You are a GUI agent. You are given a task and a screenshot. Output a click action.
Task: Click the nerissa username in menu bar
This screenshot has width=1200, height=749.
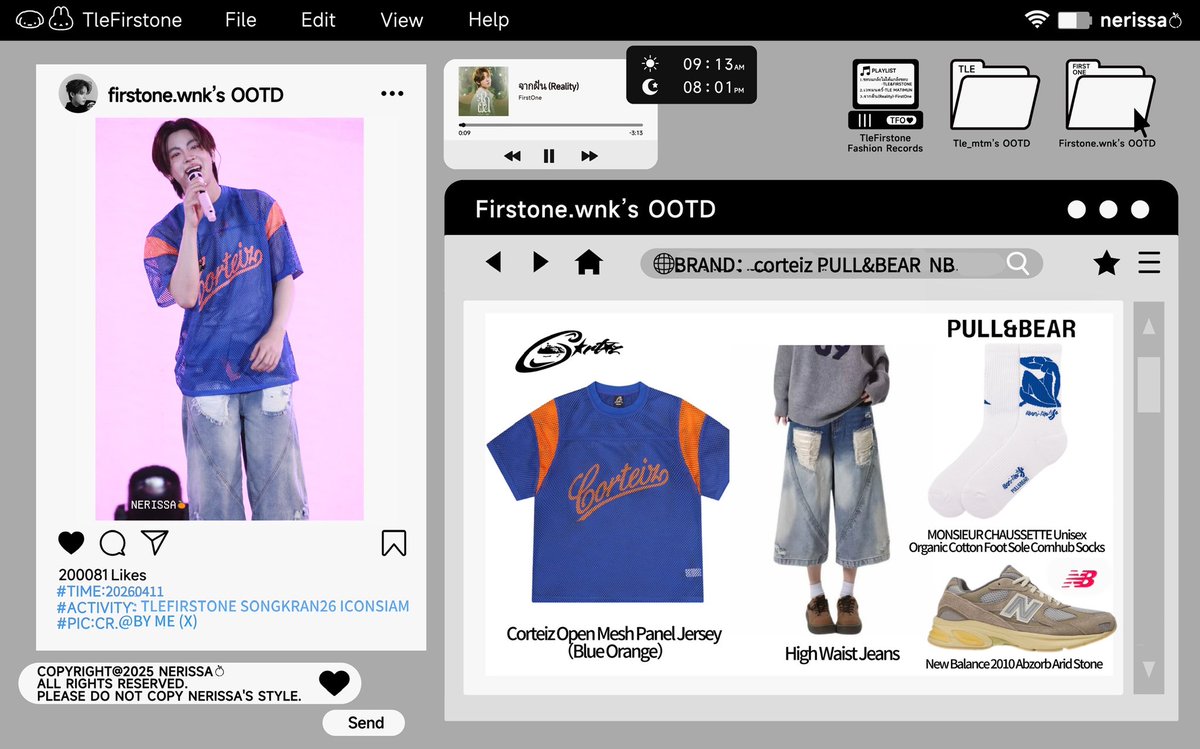(x=1134, y=19)
